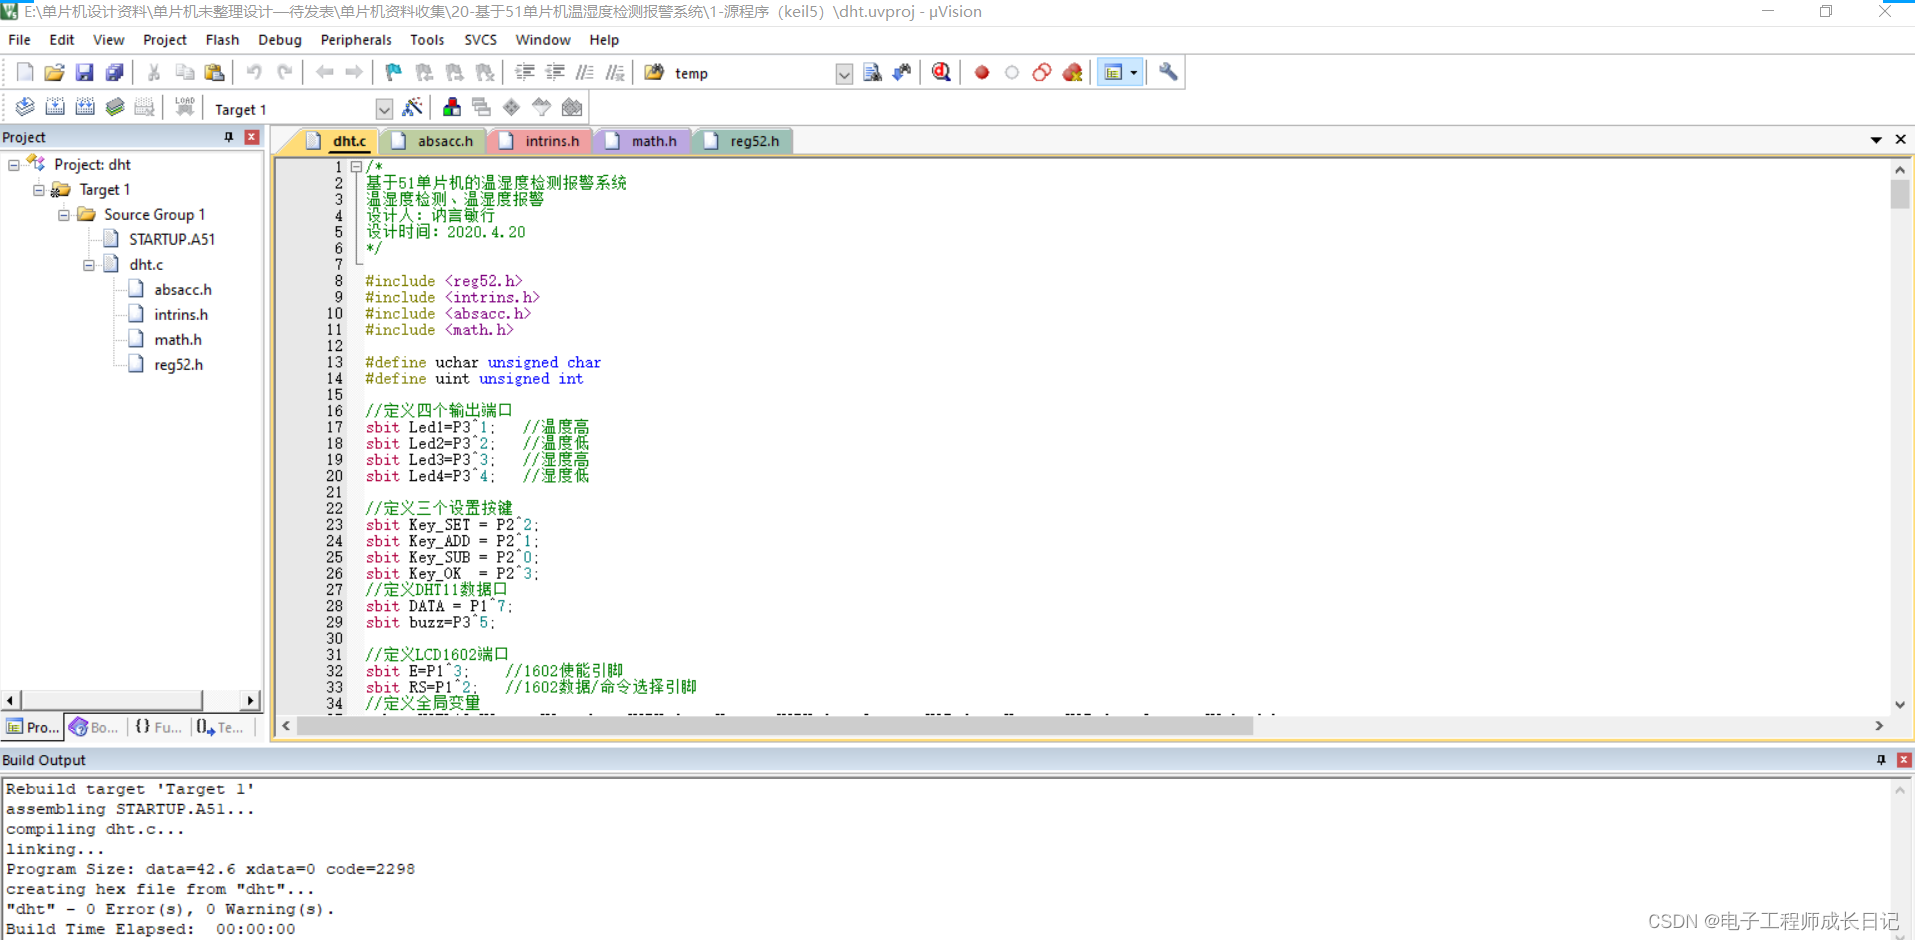The width and height of the screenshot is (1915, 940).
Task: Indent selected lines icon
Action: tap(525, 73)
